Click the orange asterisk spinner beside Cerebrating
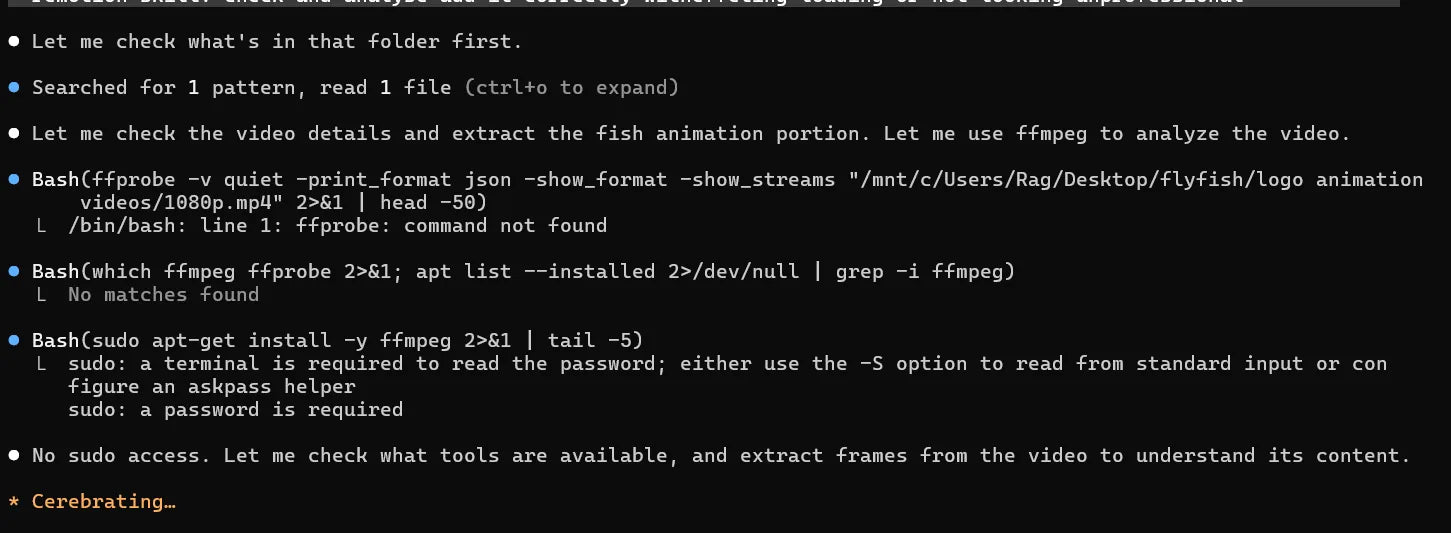The image size is (1451, 533). [x=13, y=502]
